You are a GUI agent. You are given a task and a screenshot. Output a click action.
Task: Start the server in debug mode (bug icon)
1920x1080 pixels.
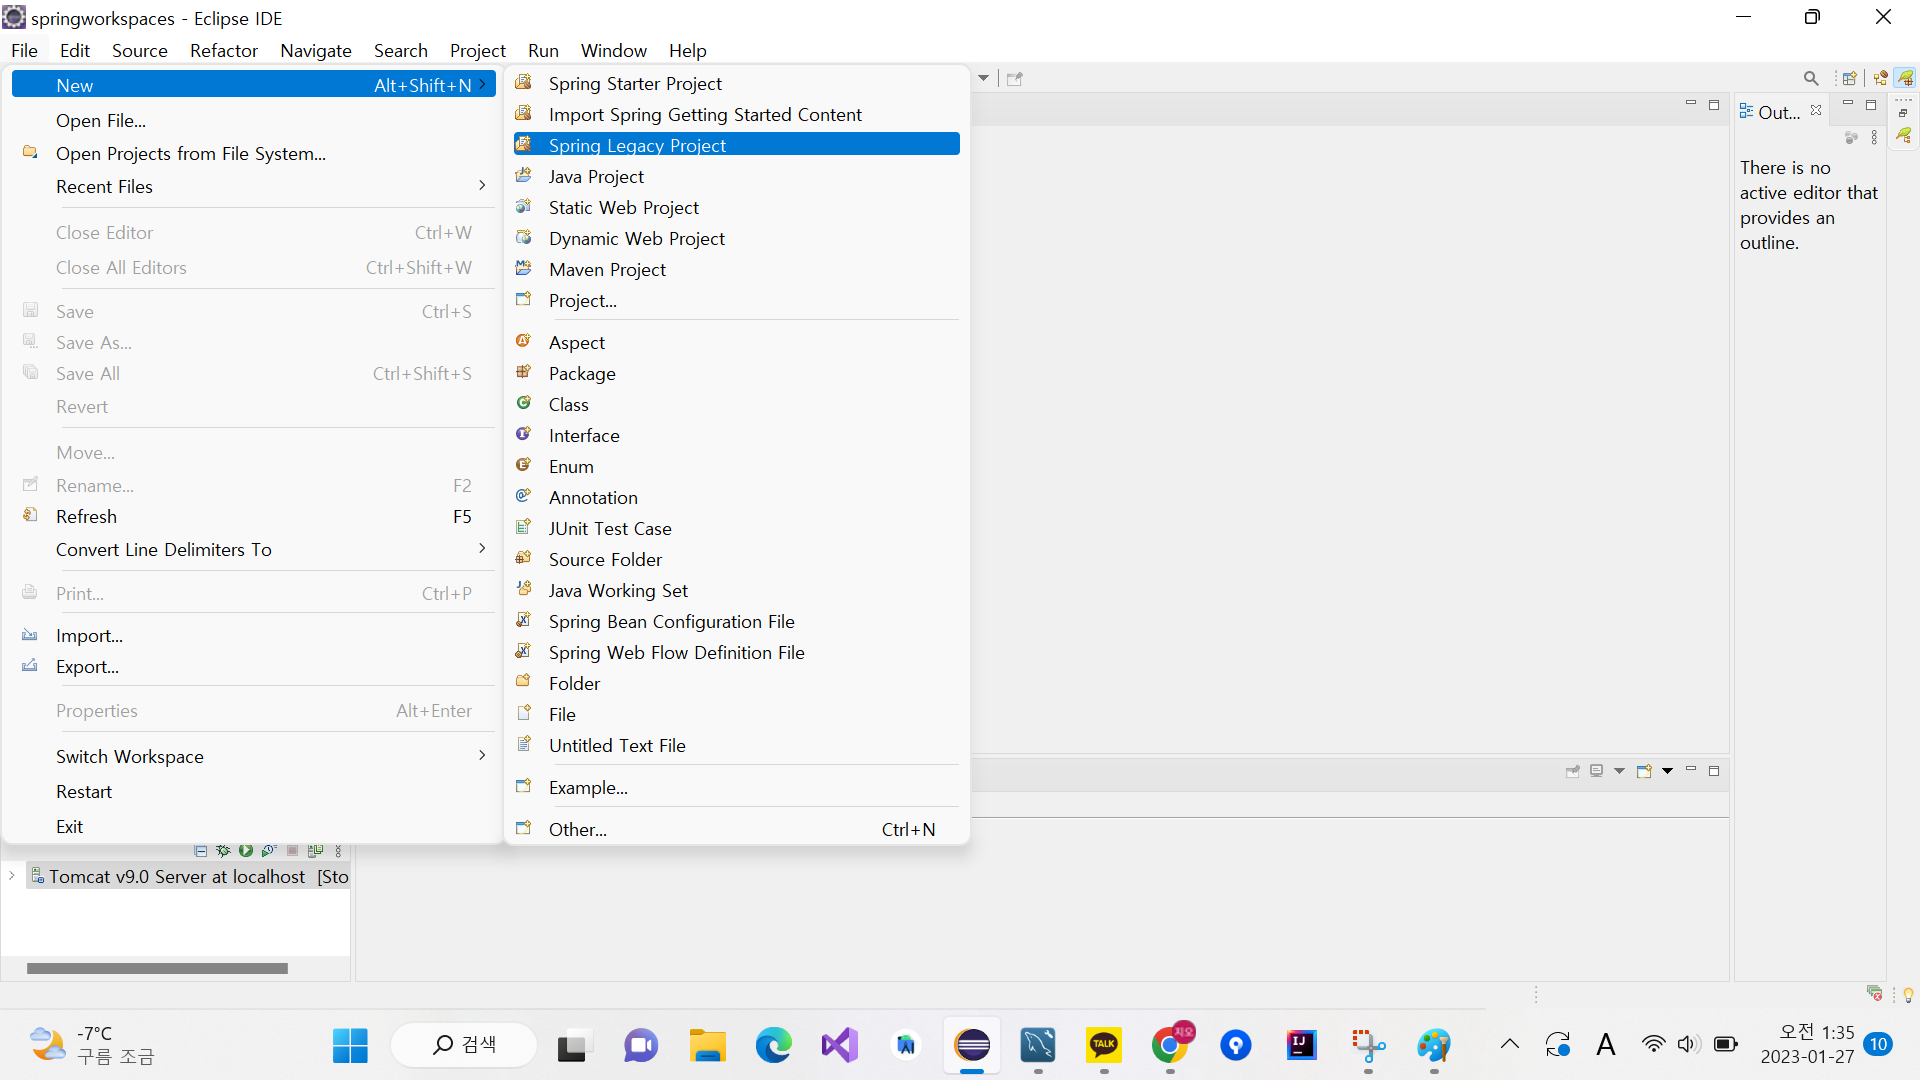coord(223,851)
